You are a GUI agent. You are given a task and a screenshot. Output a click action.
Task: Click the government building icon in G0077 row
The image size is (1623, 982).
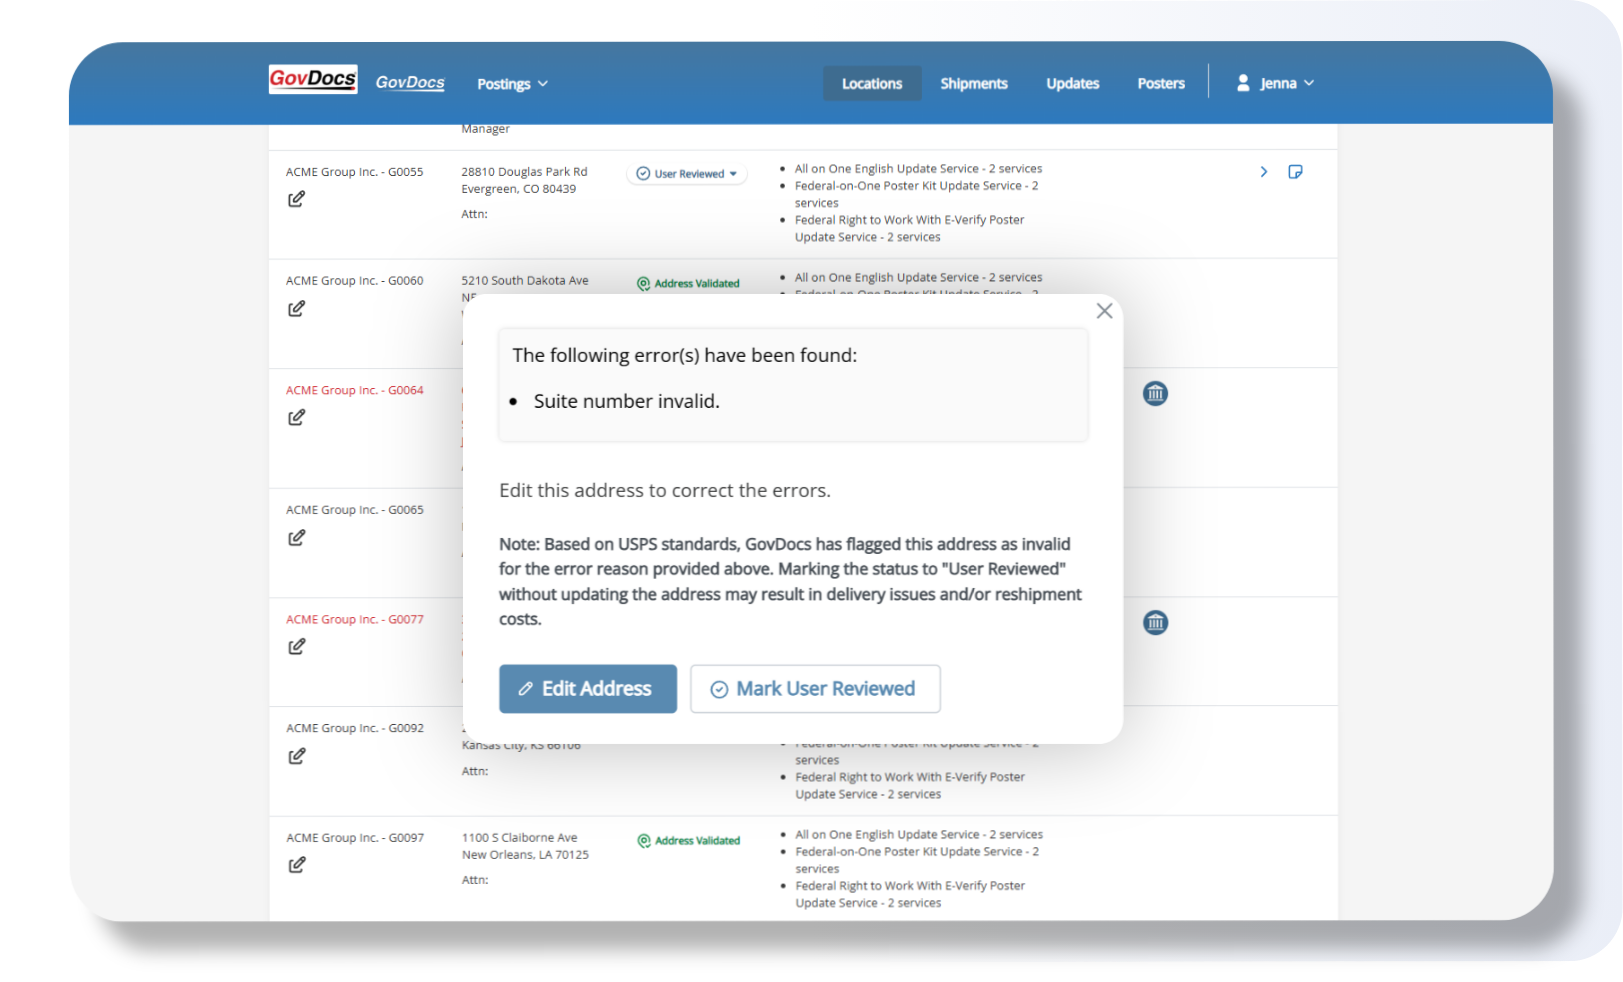(x=1155, y=623)
